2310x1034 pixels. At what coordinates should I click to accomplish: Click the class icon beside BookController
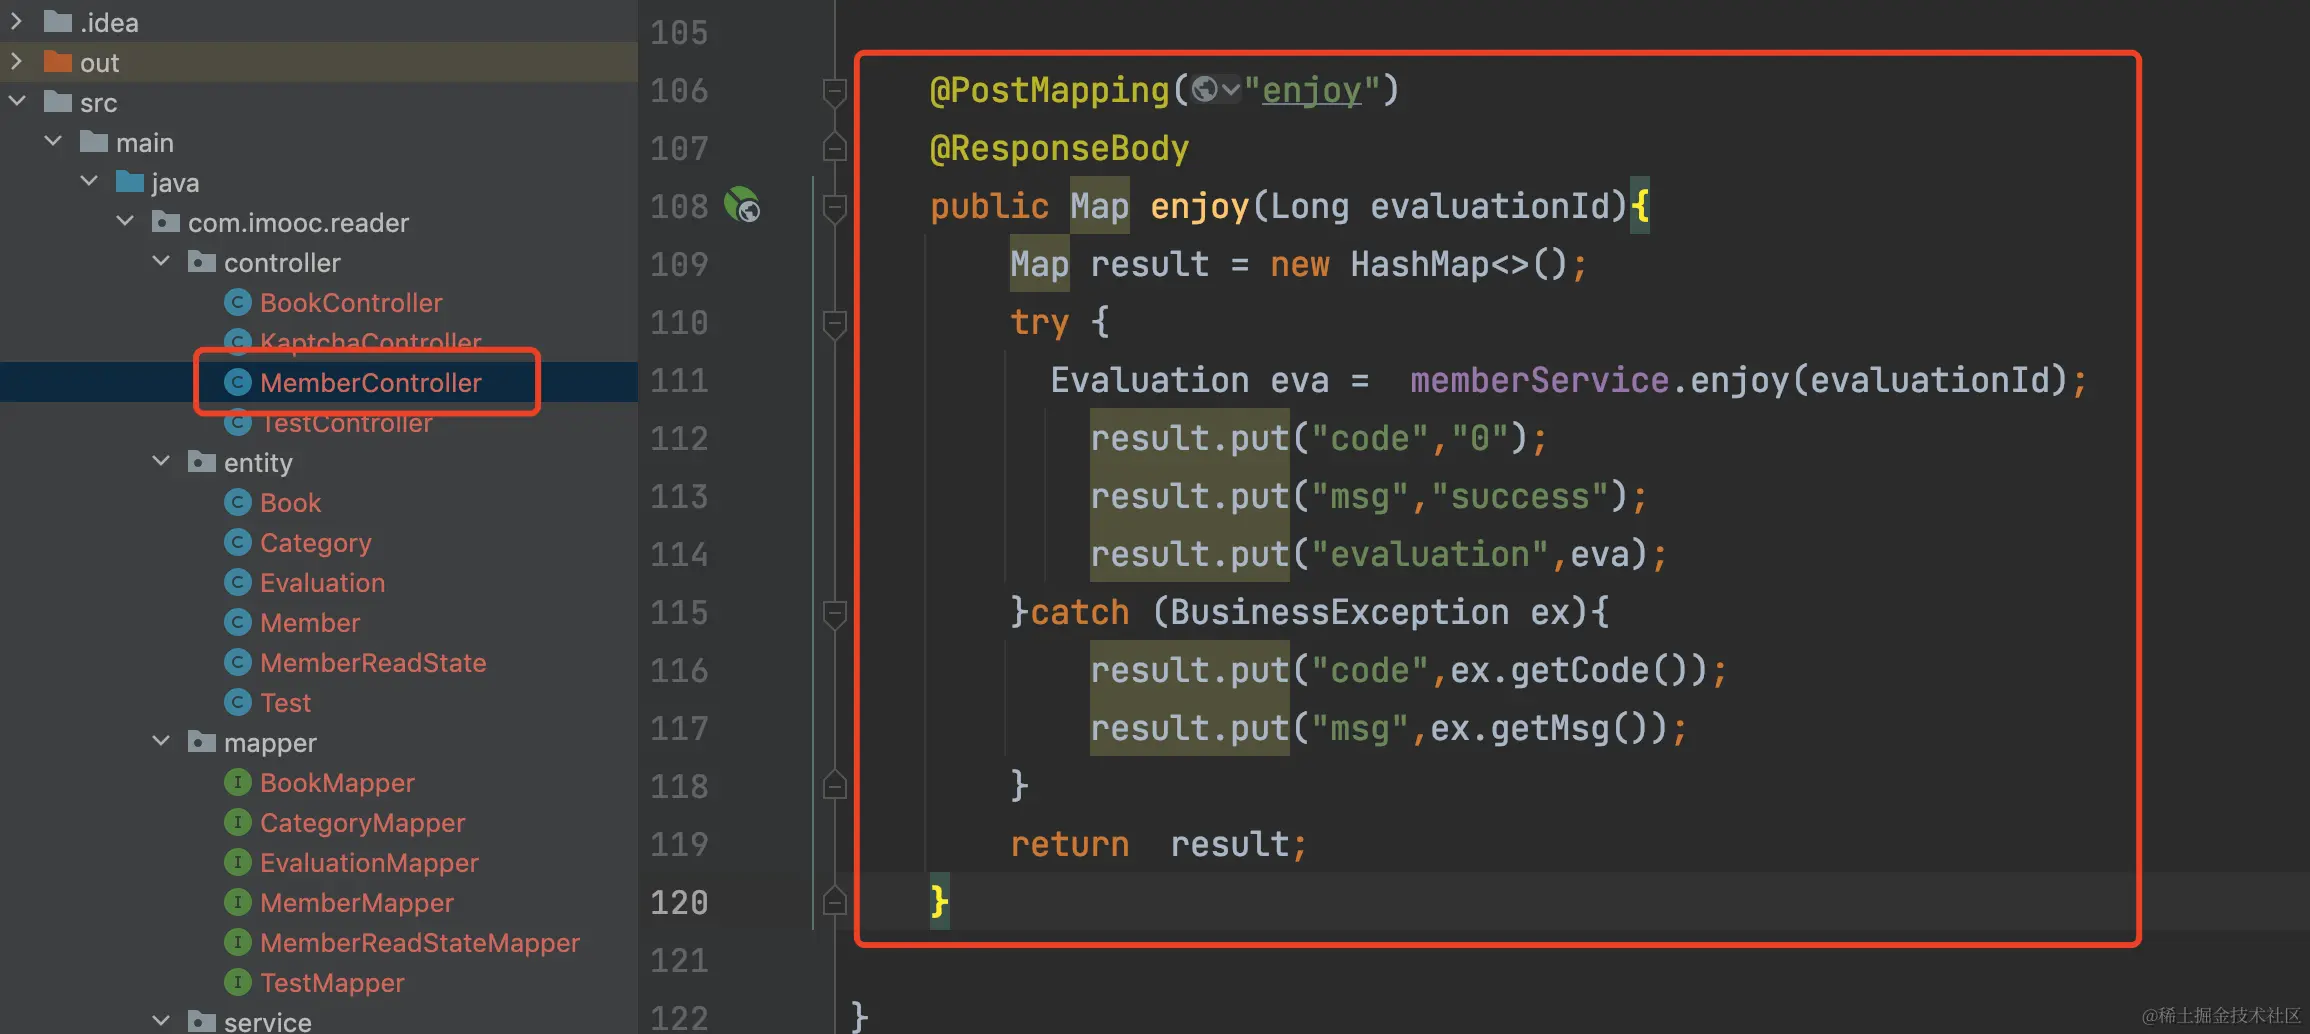[237, 302]
